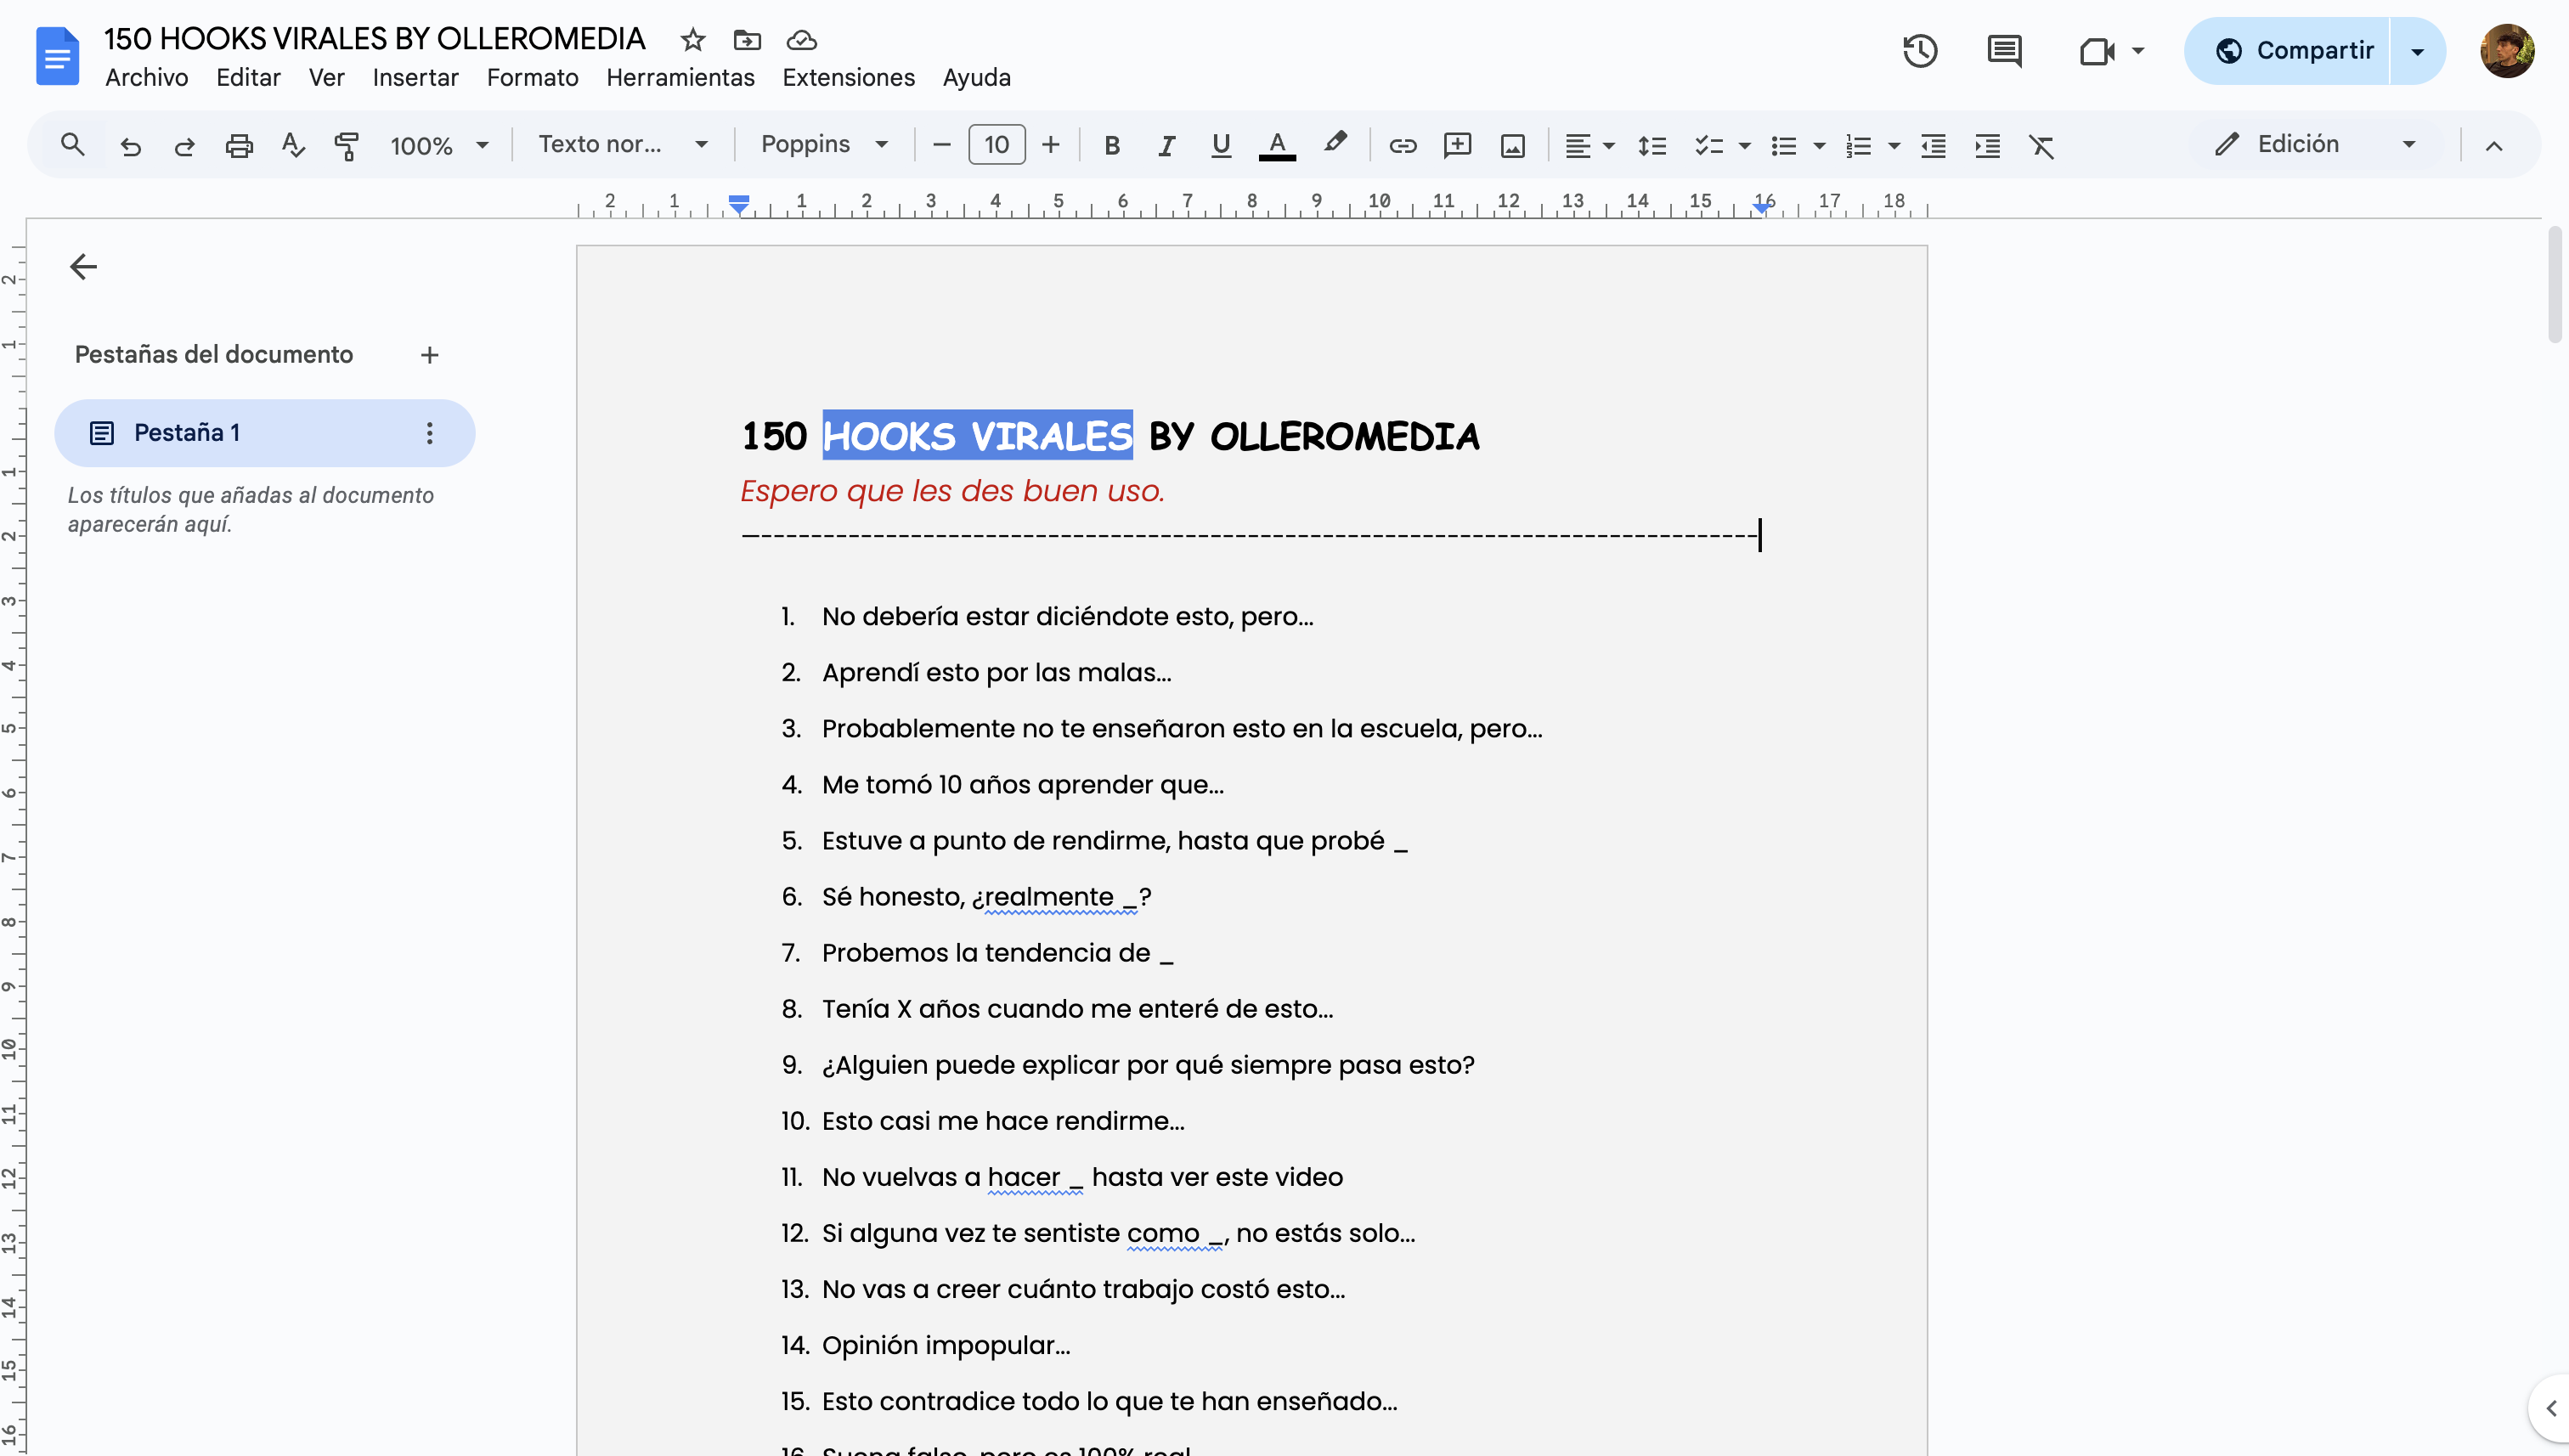Open the Insertar menu
2569x1456 pixels.
click(x=415, y=78)
